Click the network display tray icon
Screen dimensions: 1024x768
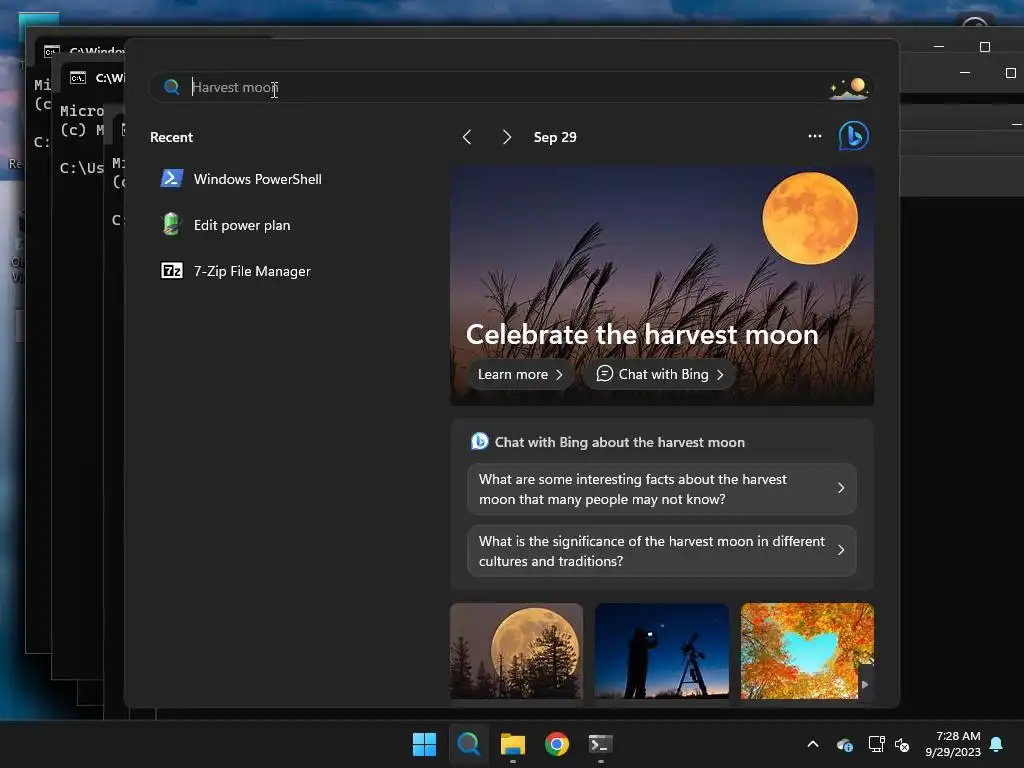[876, 744]
